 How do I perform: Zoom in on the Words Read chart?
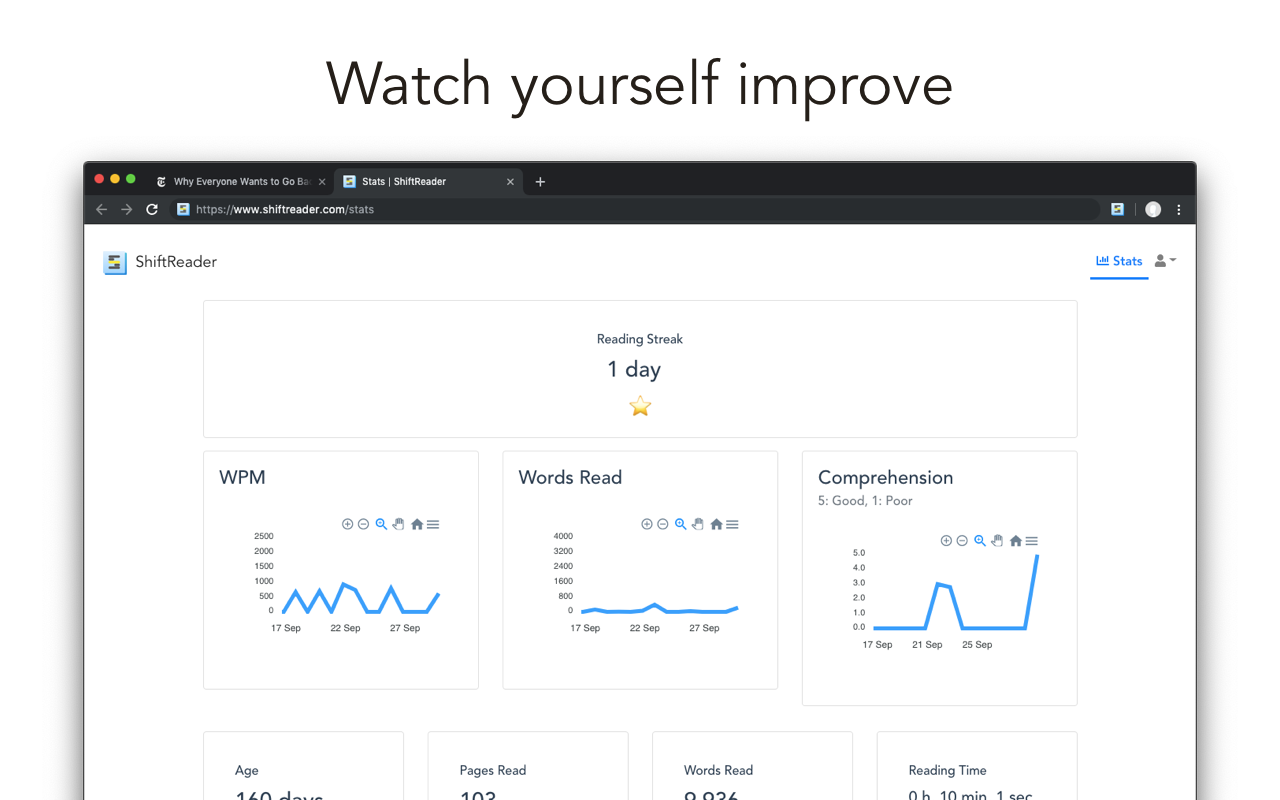pyautogui.click(x=647, y=524)
